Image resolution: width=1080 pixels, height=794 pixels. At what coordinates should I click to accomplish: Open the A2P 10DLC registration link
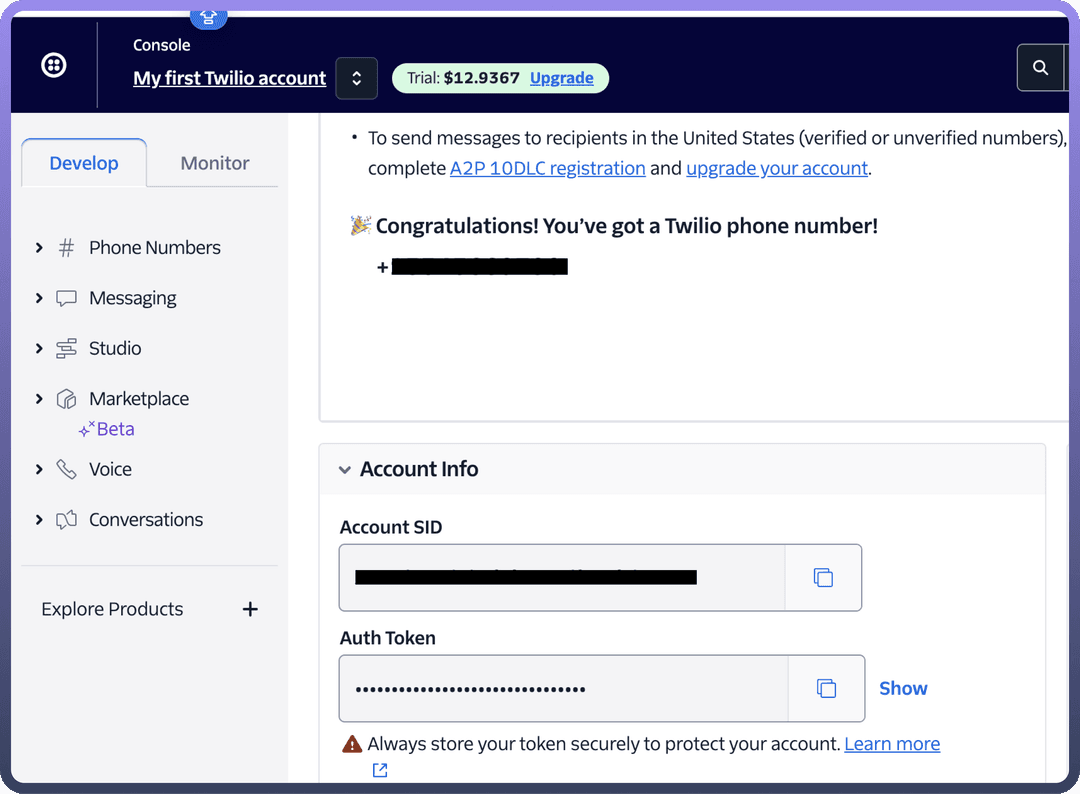click(x=547, y=168)
